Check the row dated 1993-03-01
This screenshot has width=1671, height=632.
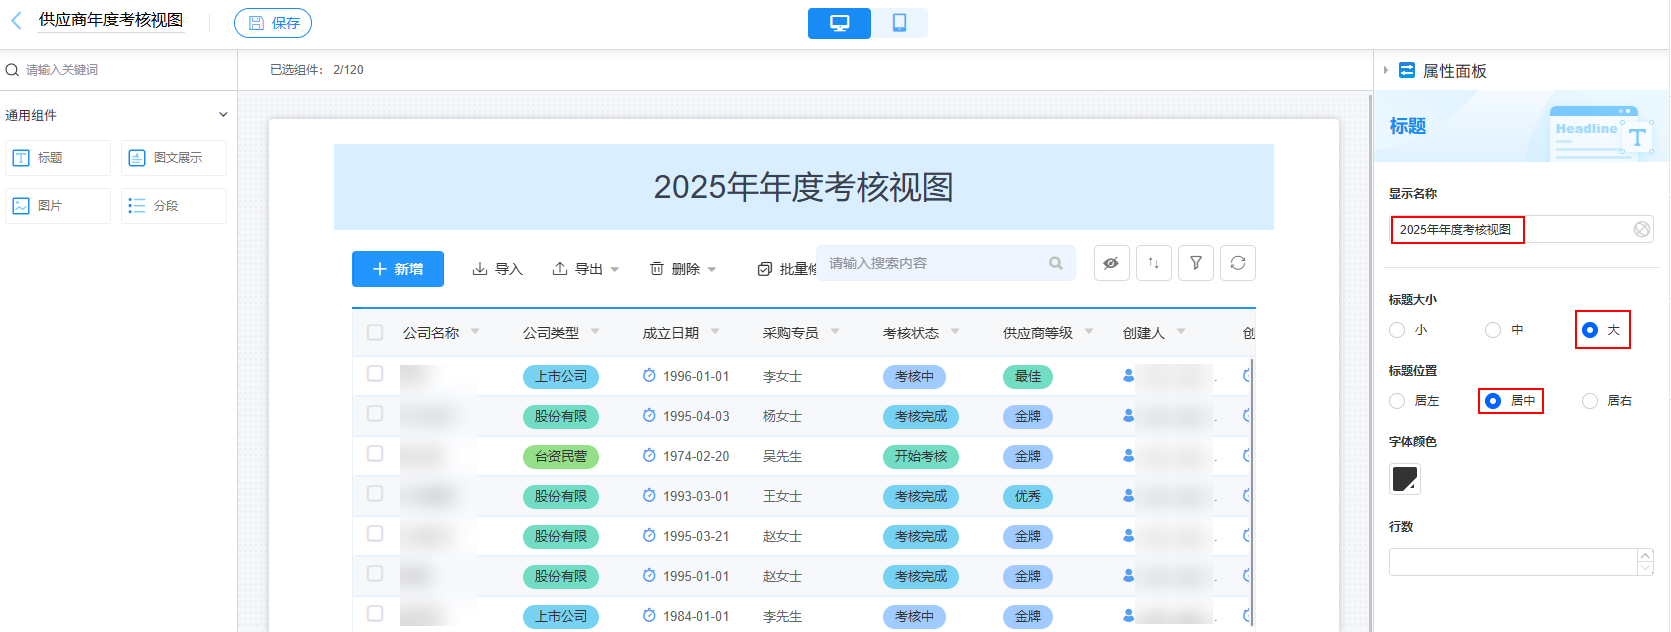(x=375, y=494)
